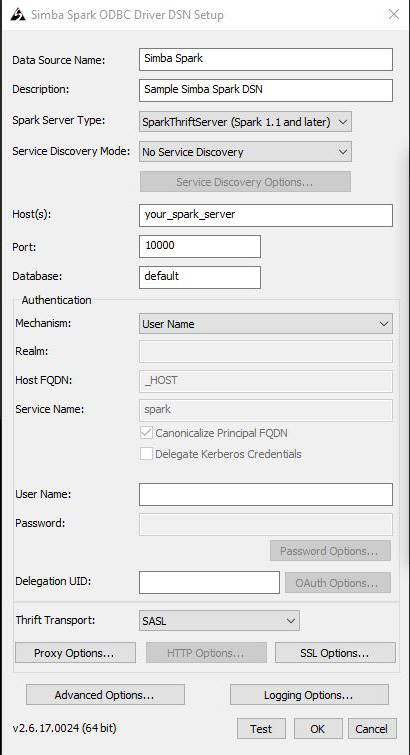Expand the Spark Server Type dropdown
The height and width of the screenshot is (755, 410).
245,122
